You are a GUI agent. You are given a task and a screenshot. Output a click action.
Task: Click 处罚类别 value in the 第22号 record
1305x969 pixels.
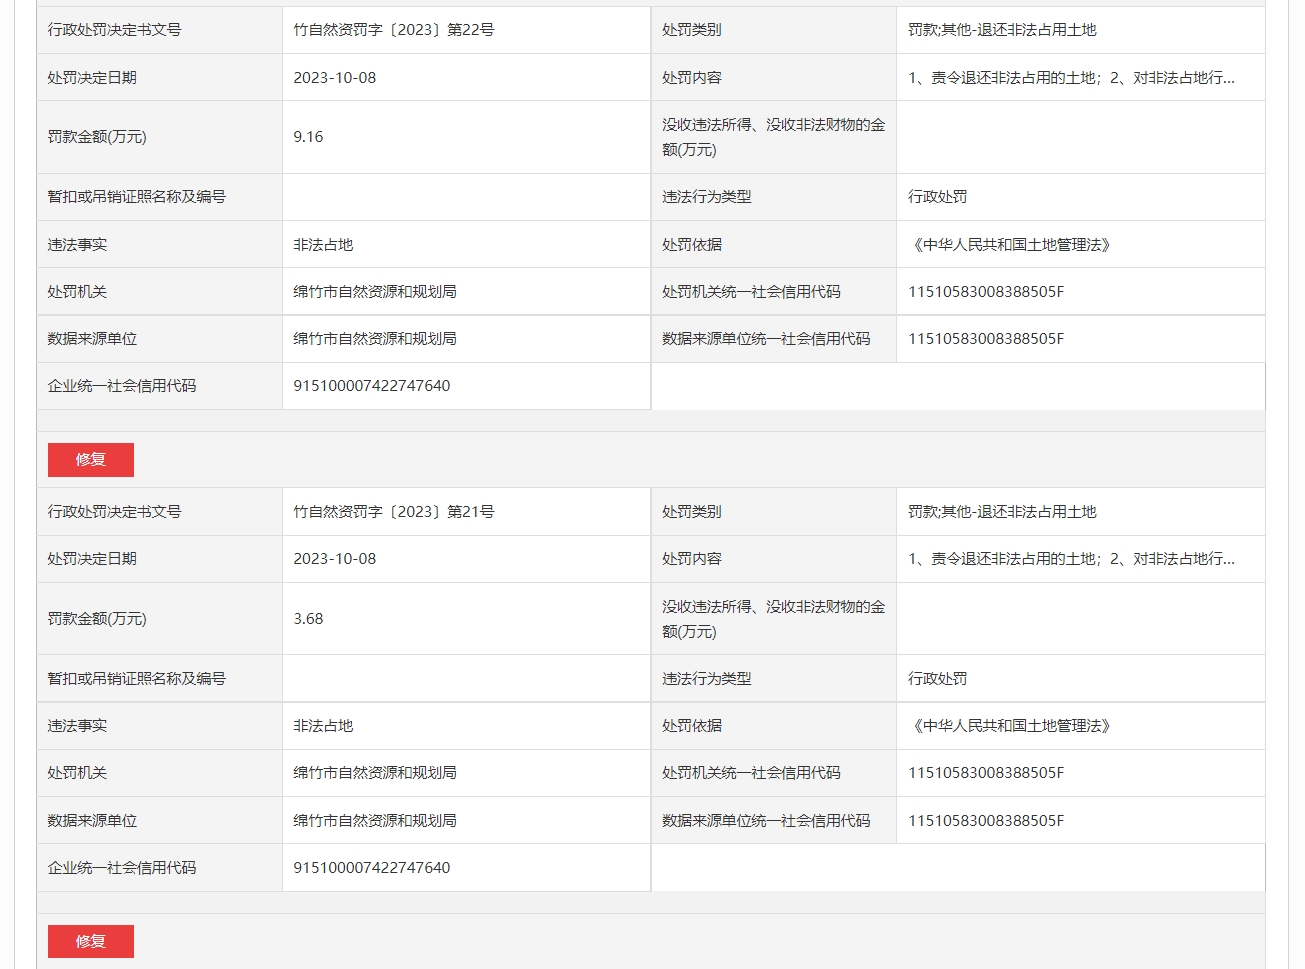pyautogui.click(x=1001, y=30)
